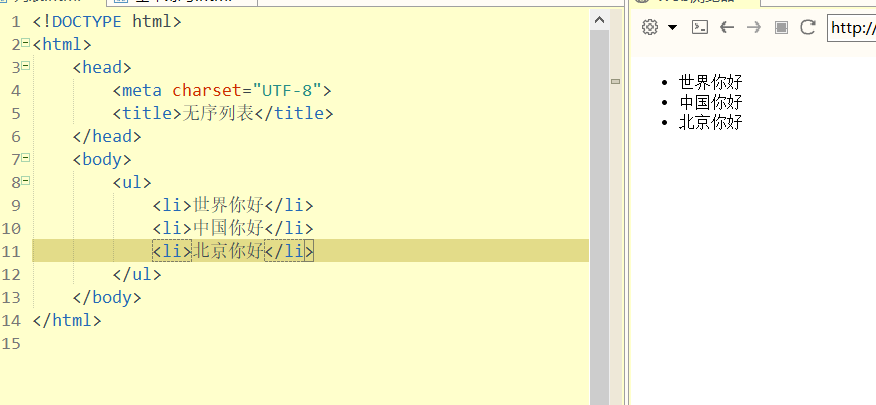The image size is (876, 405).
Task: Go back using the left arrow icon
Action: pos(727,27)
